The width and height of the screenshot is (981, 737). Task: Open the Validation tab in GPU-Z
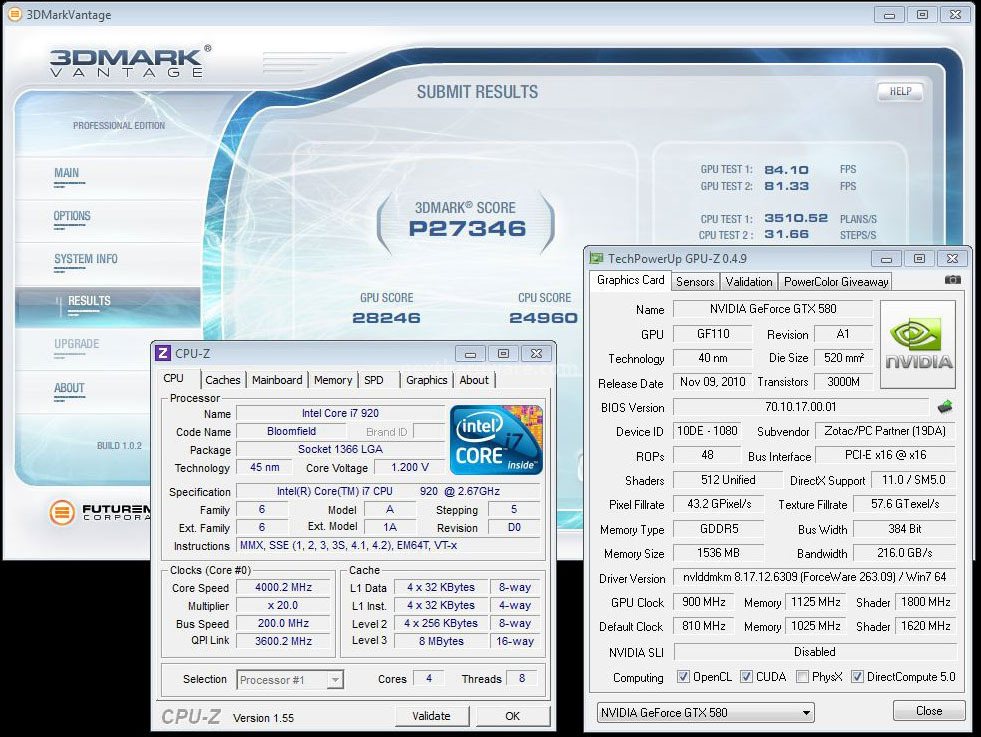pos(749,282)
